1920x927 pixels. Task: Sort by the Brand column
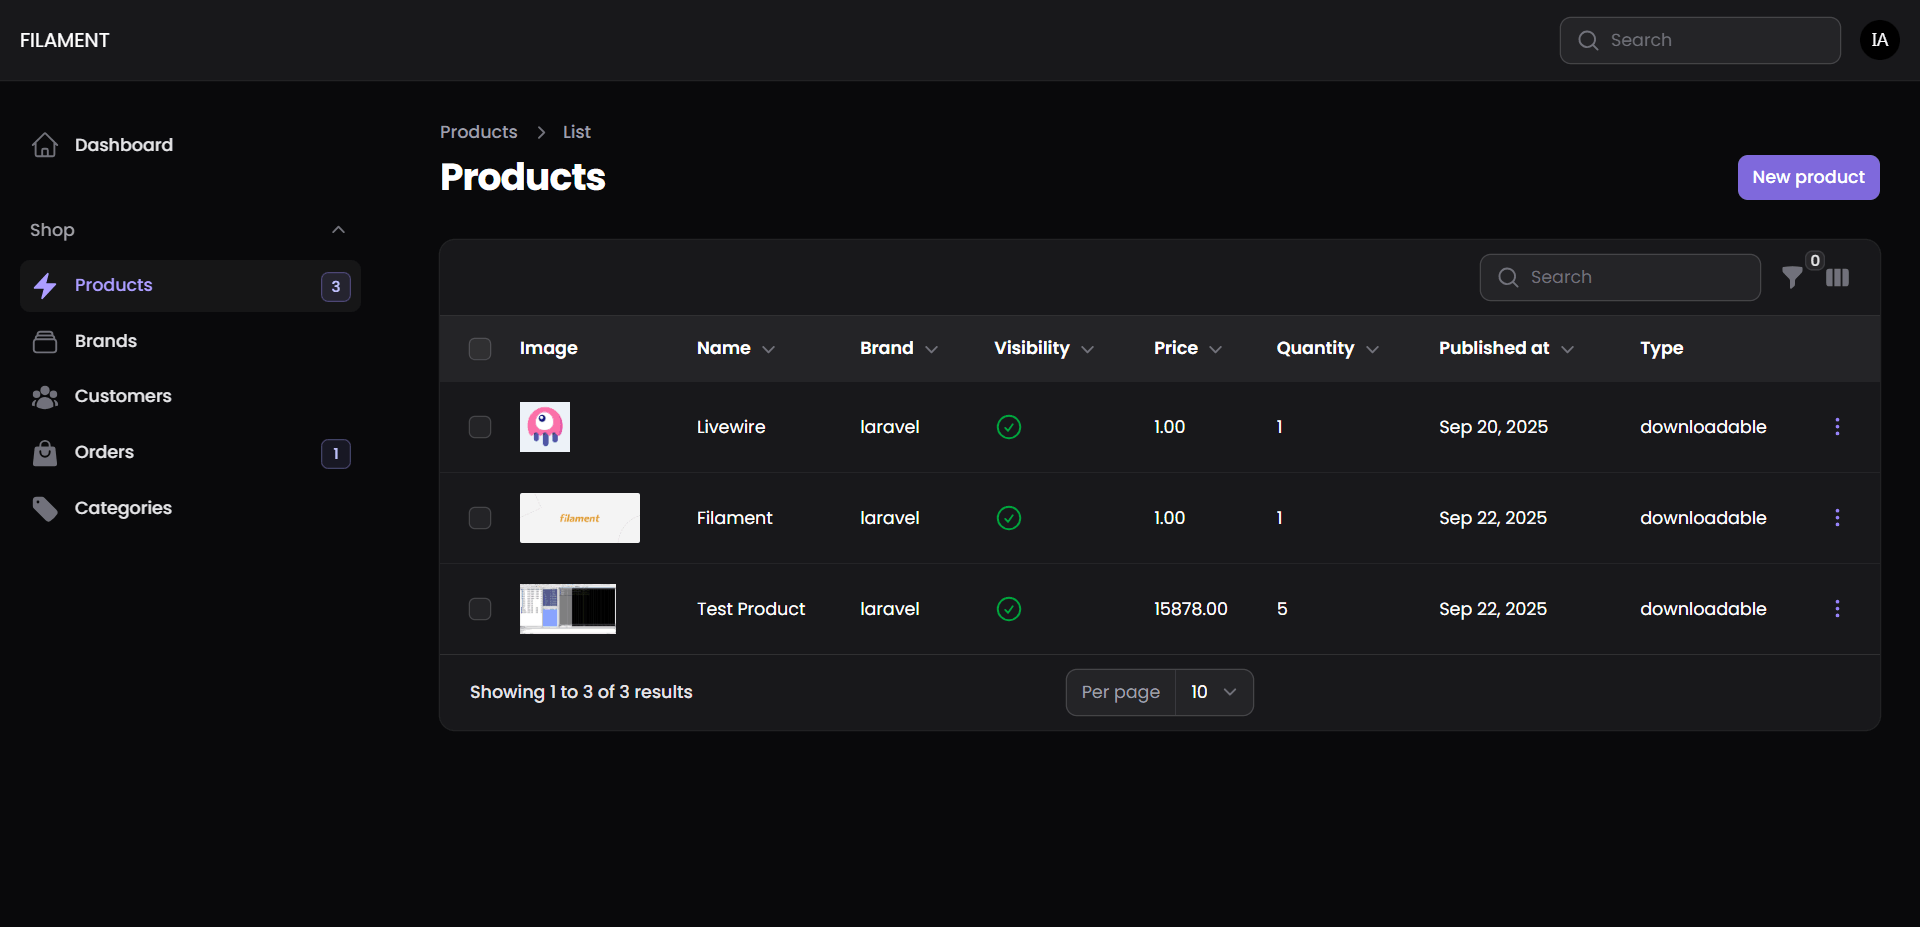tap(899, 348)
